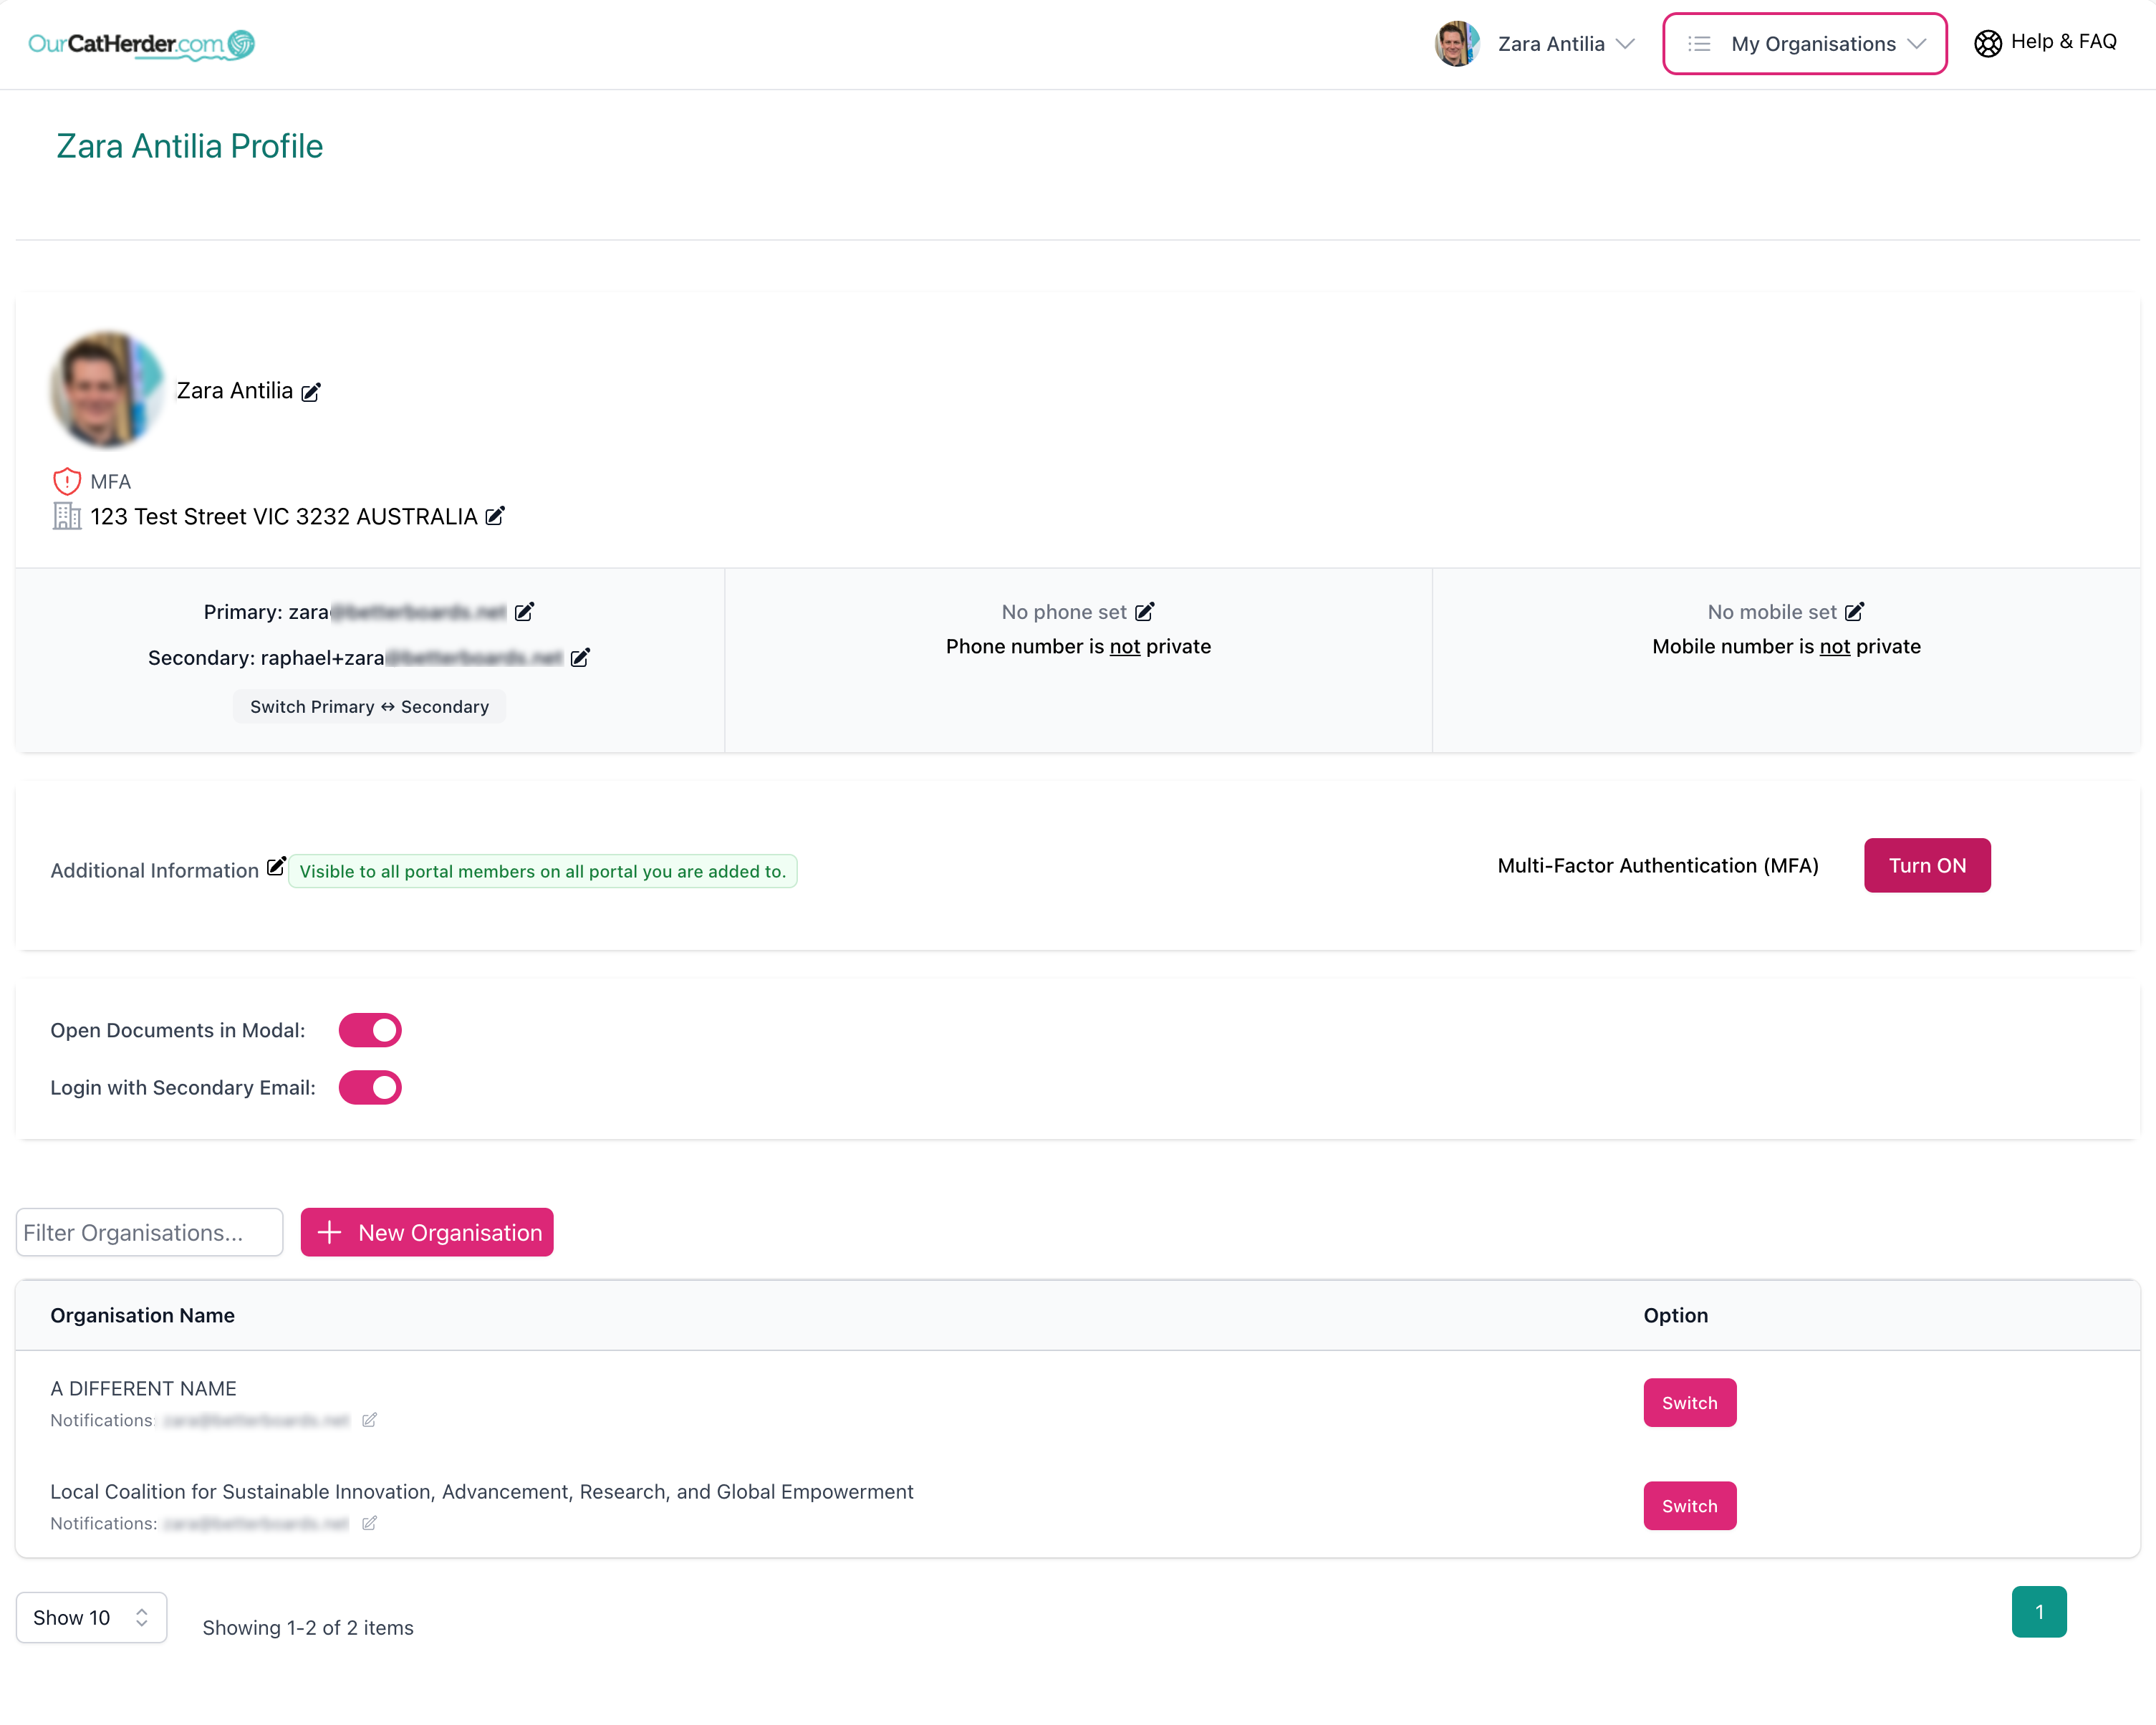This screenshot has height=1725, width=2156.
Task: Switch to Local Coalition organisation
Action: (x=1689, y=1505)
